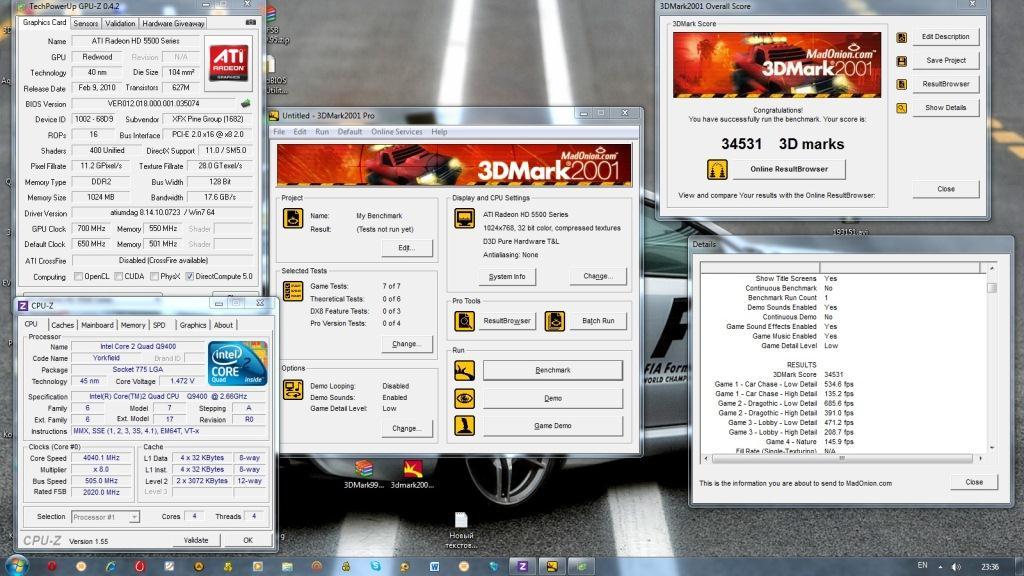Click the Demo eye icon
The height and width of the screenshot is (576, 1024).
(464, 398)
